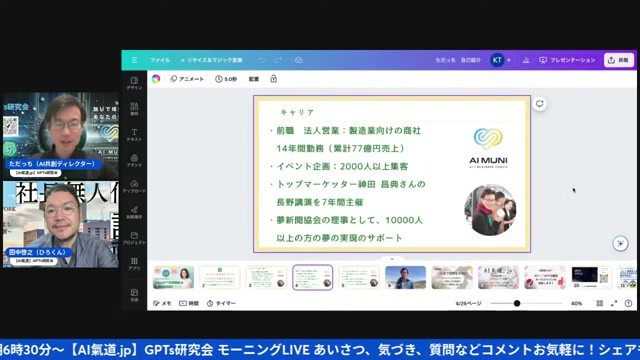Open the アプリ apps panel

tap(134, 264)
